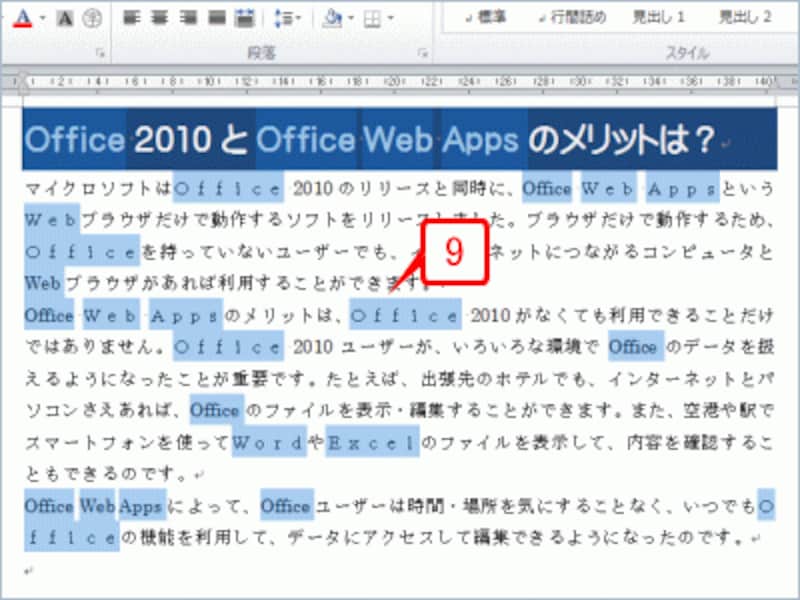This screenshot has height=600, width=800.
Task: Click the 20 mark on horizontal ruler
Action: (394, 81)
